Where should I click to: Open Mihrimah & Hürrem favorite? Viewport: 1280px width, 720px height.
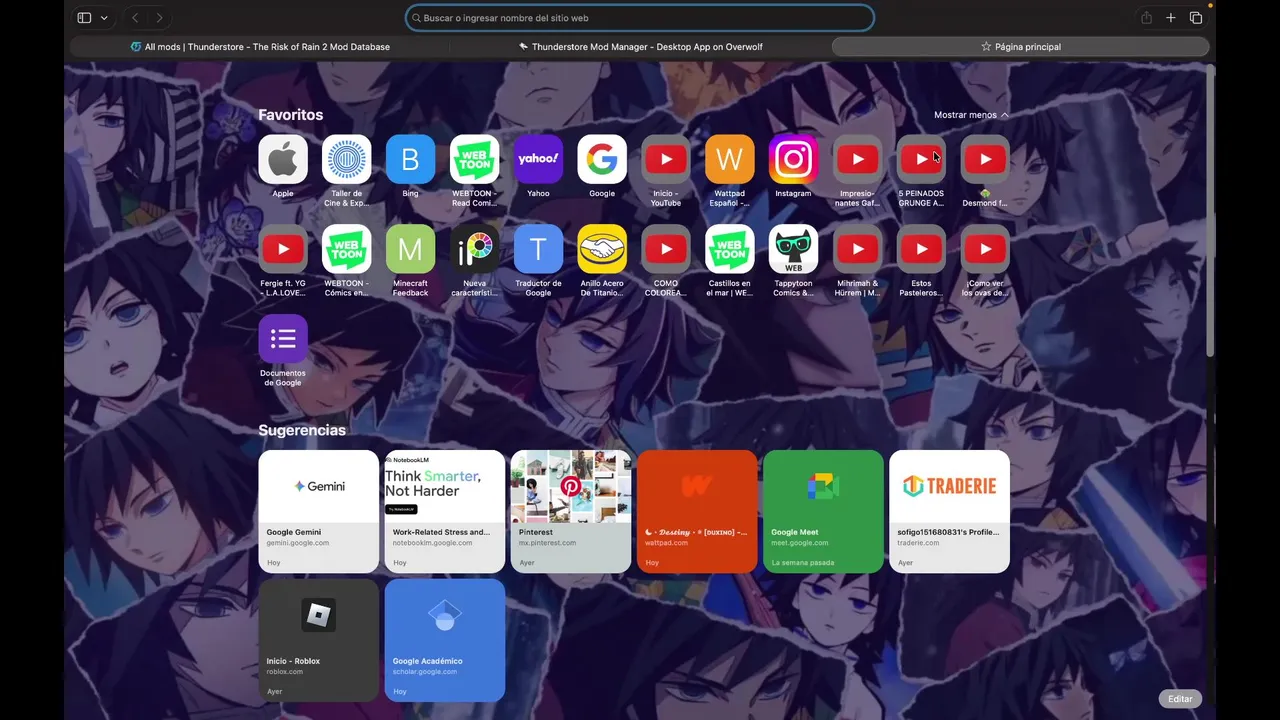click(x=857, y=249)
